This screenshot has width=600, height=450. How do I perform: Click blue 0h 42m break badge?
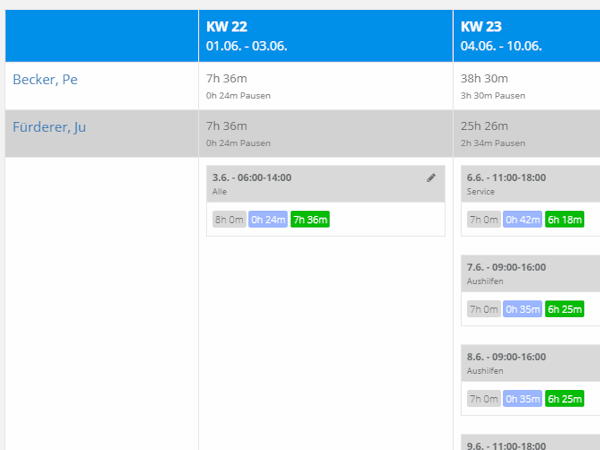[x=523, y=220]
